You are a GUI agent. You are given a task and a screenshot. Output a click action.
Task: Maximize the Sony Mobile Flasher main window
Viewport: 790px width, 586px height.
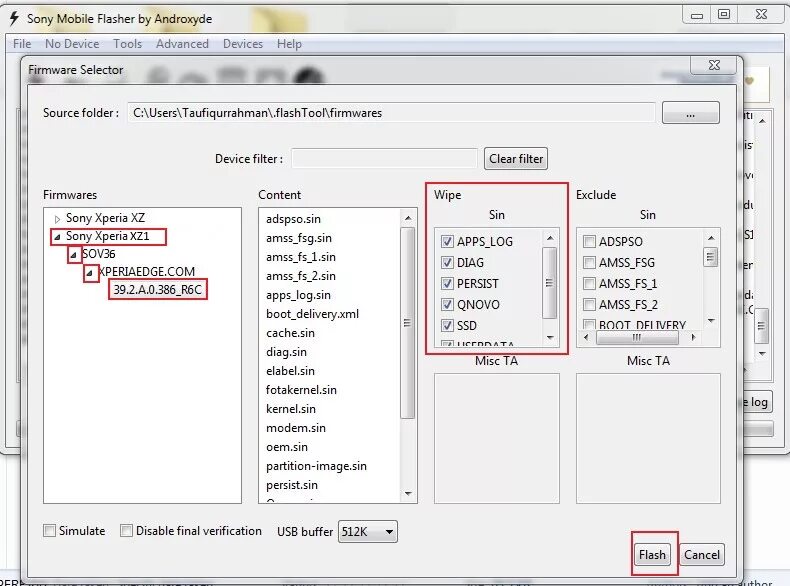coord(723,15)
